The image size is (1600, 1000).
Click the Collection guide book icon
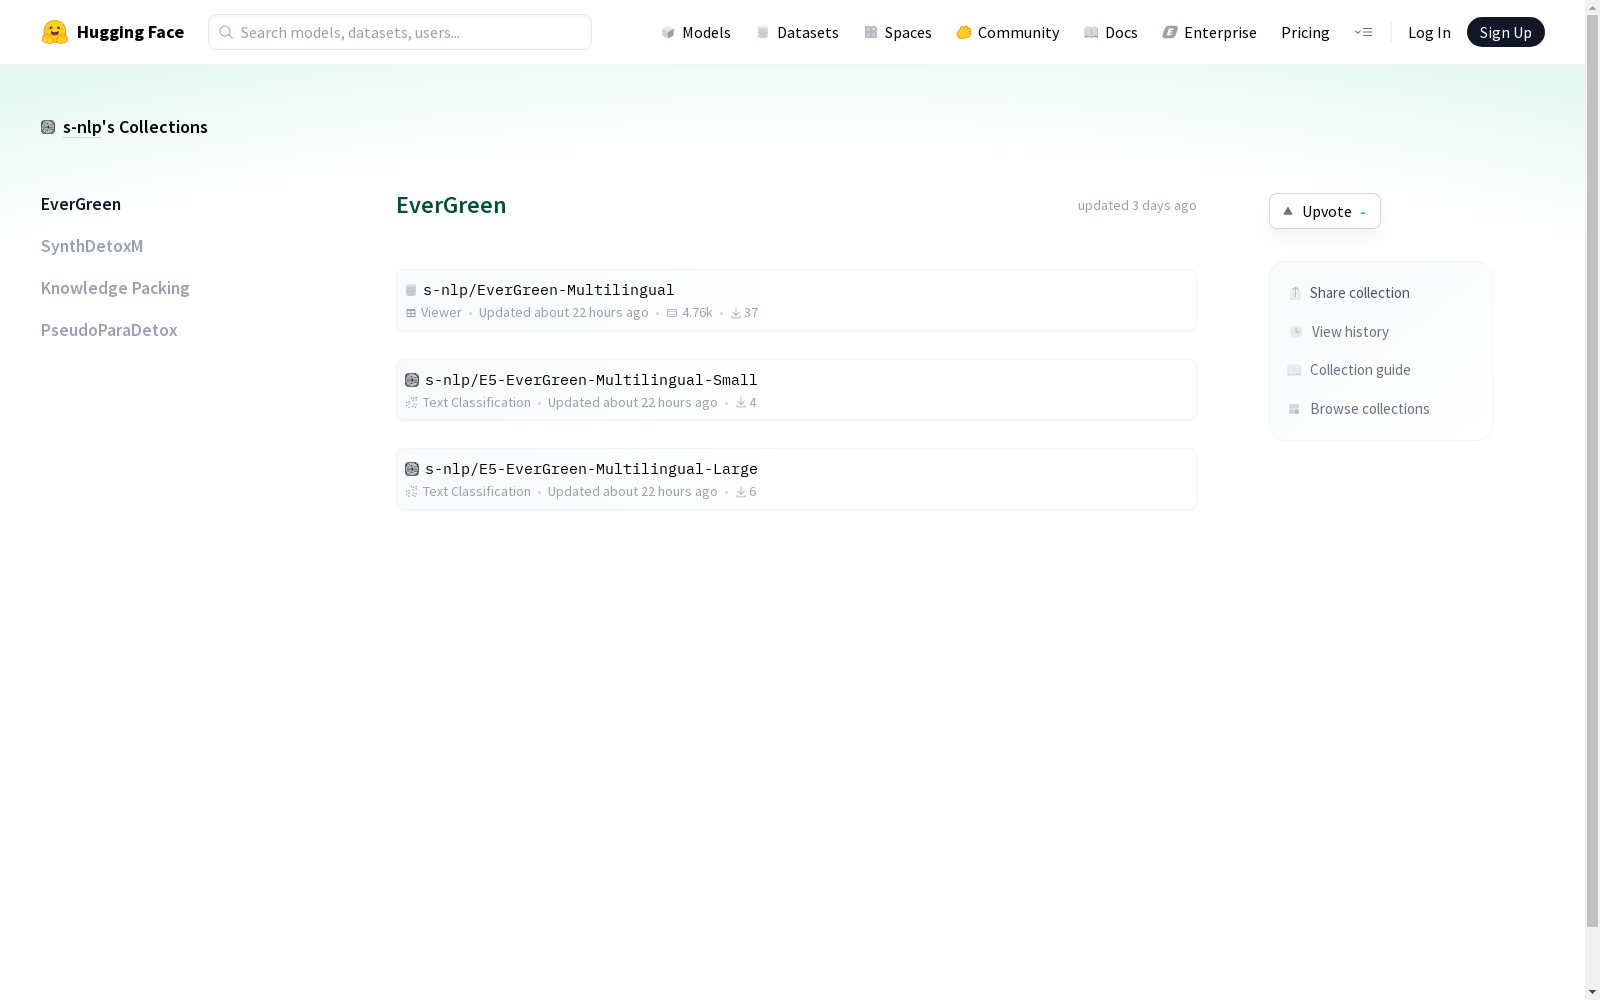point(1294,370)
